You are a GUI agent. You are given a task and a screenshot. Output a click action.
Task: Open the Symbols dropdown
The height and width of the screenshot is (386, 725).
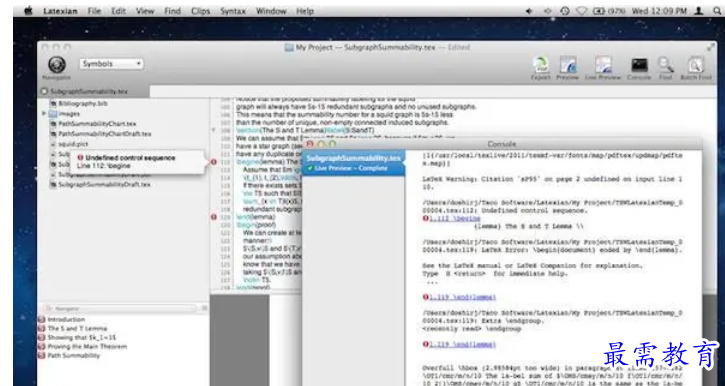(x=111, y=64)
